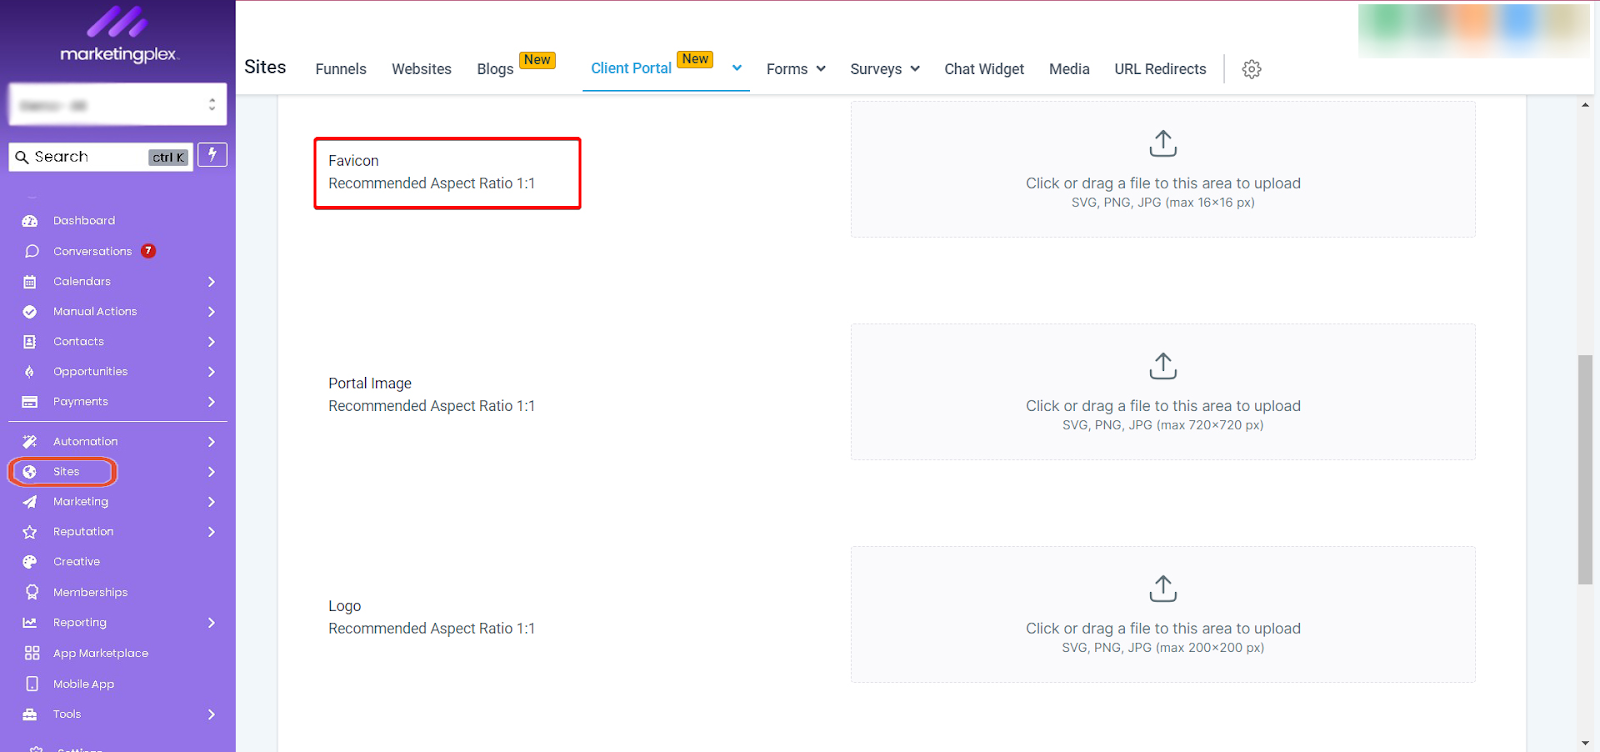
Task: Click the Sites globe icon
Action: [x=30, y=472]
